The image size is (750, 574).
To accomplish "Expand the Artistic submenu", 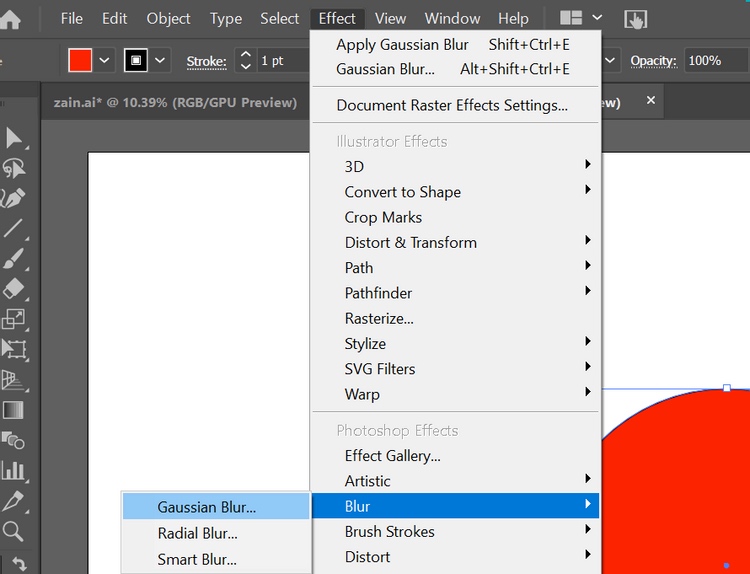I will 455,481.
